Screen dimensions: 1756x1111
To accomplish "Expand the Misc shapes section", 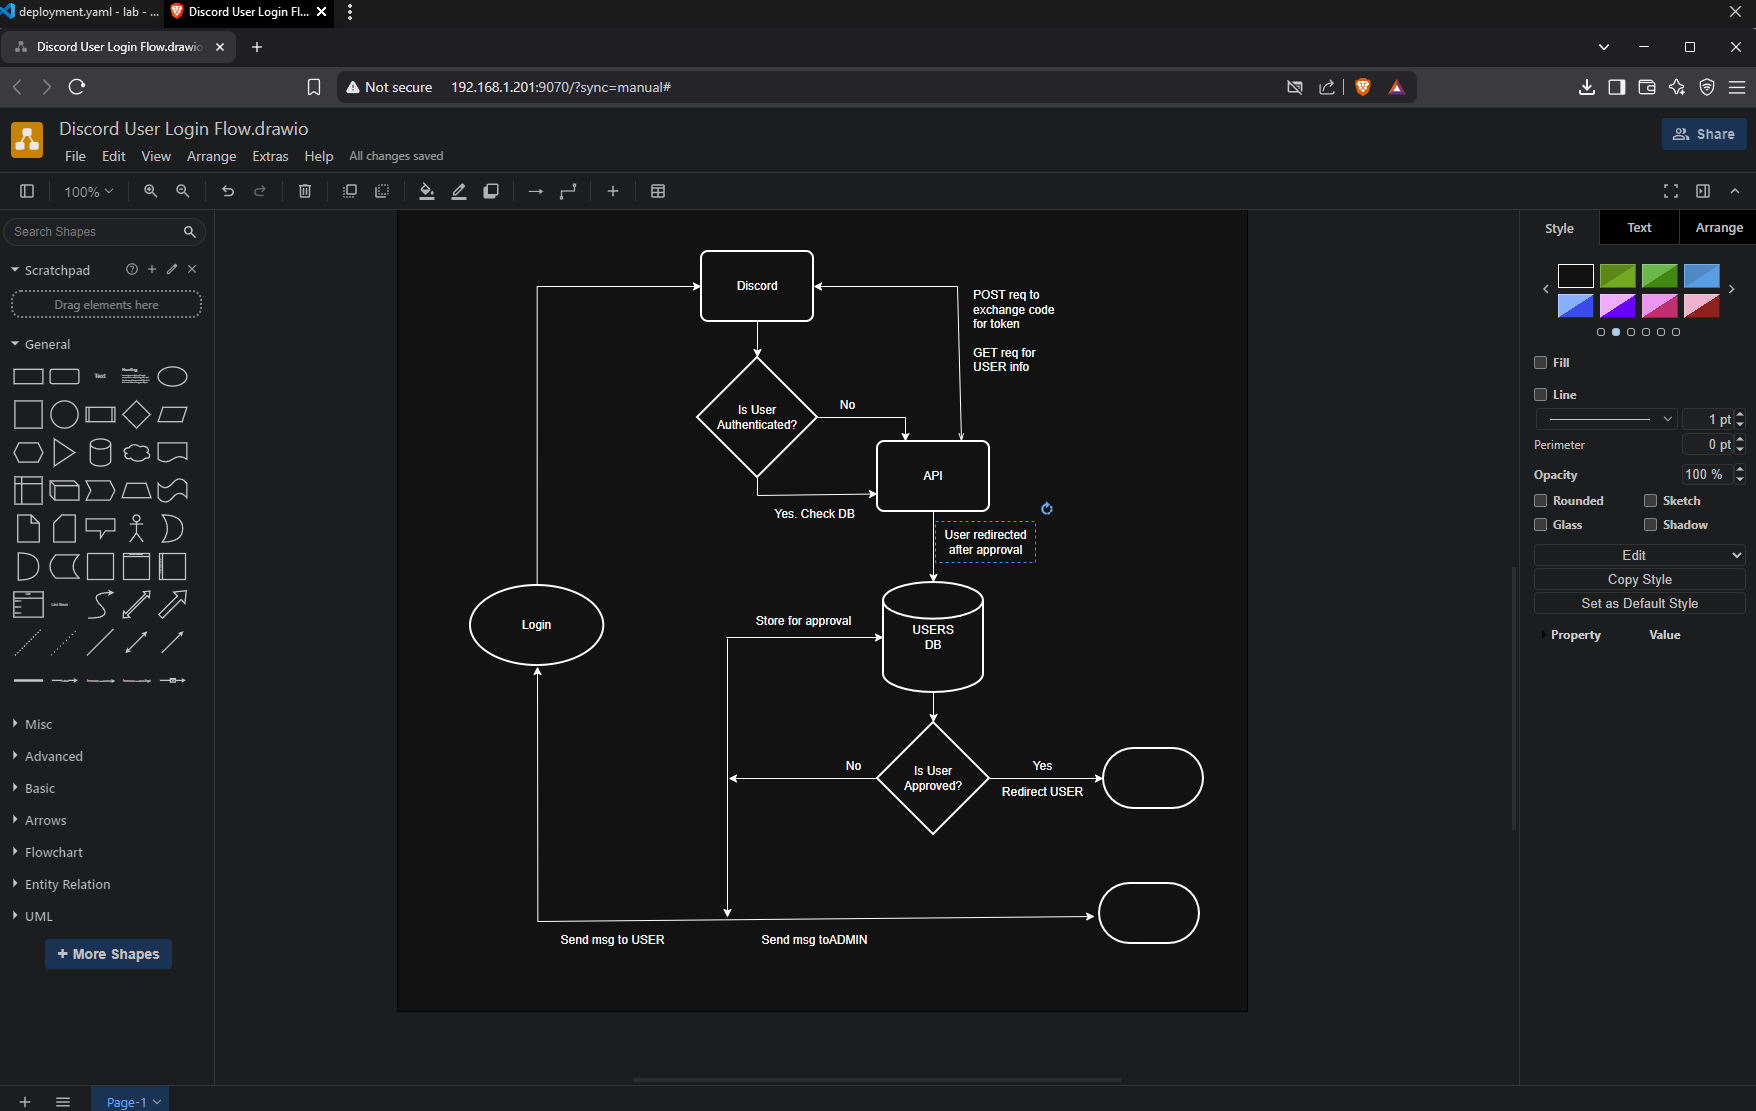I will click(x=38, y=724).
